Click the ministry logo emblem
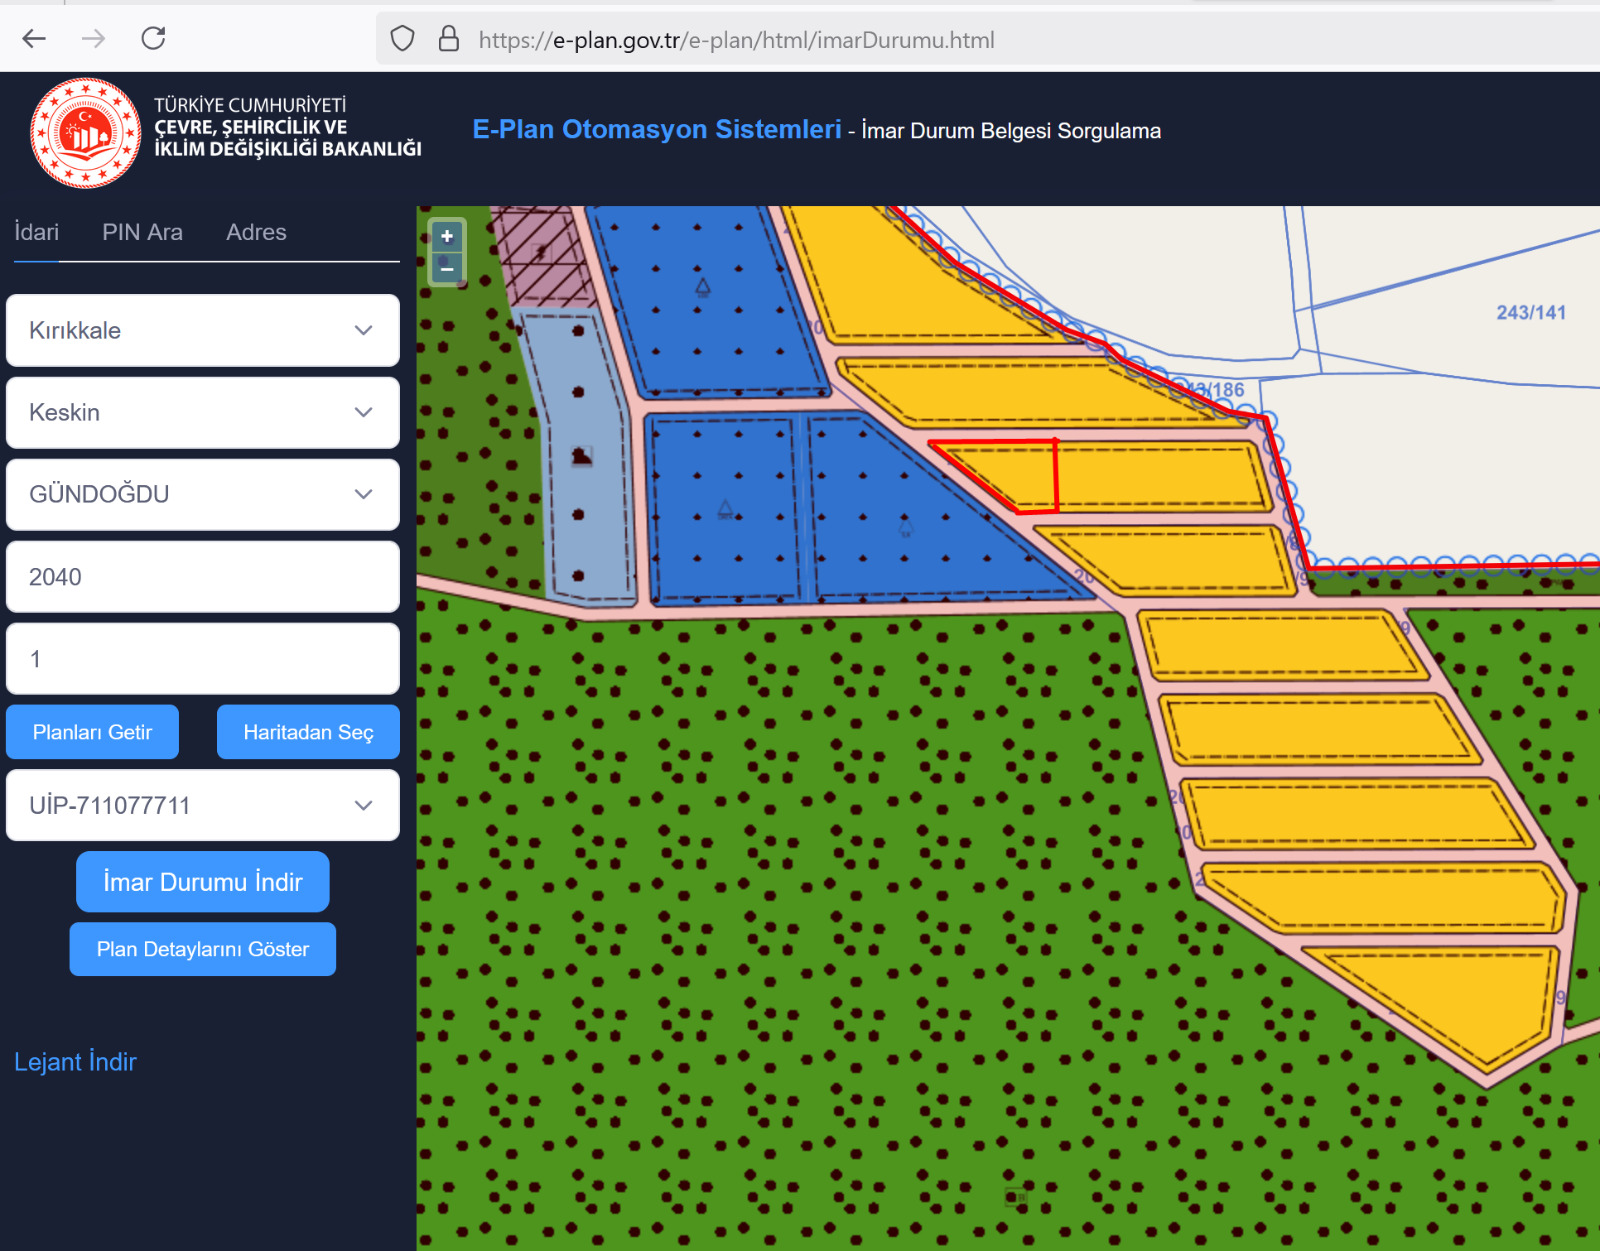This screenshot has height=1251, width=1600. point(86,133)
